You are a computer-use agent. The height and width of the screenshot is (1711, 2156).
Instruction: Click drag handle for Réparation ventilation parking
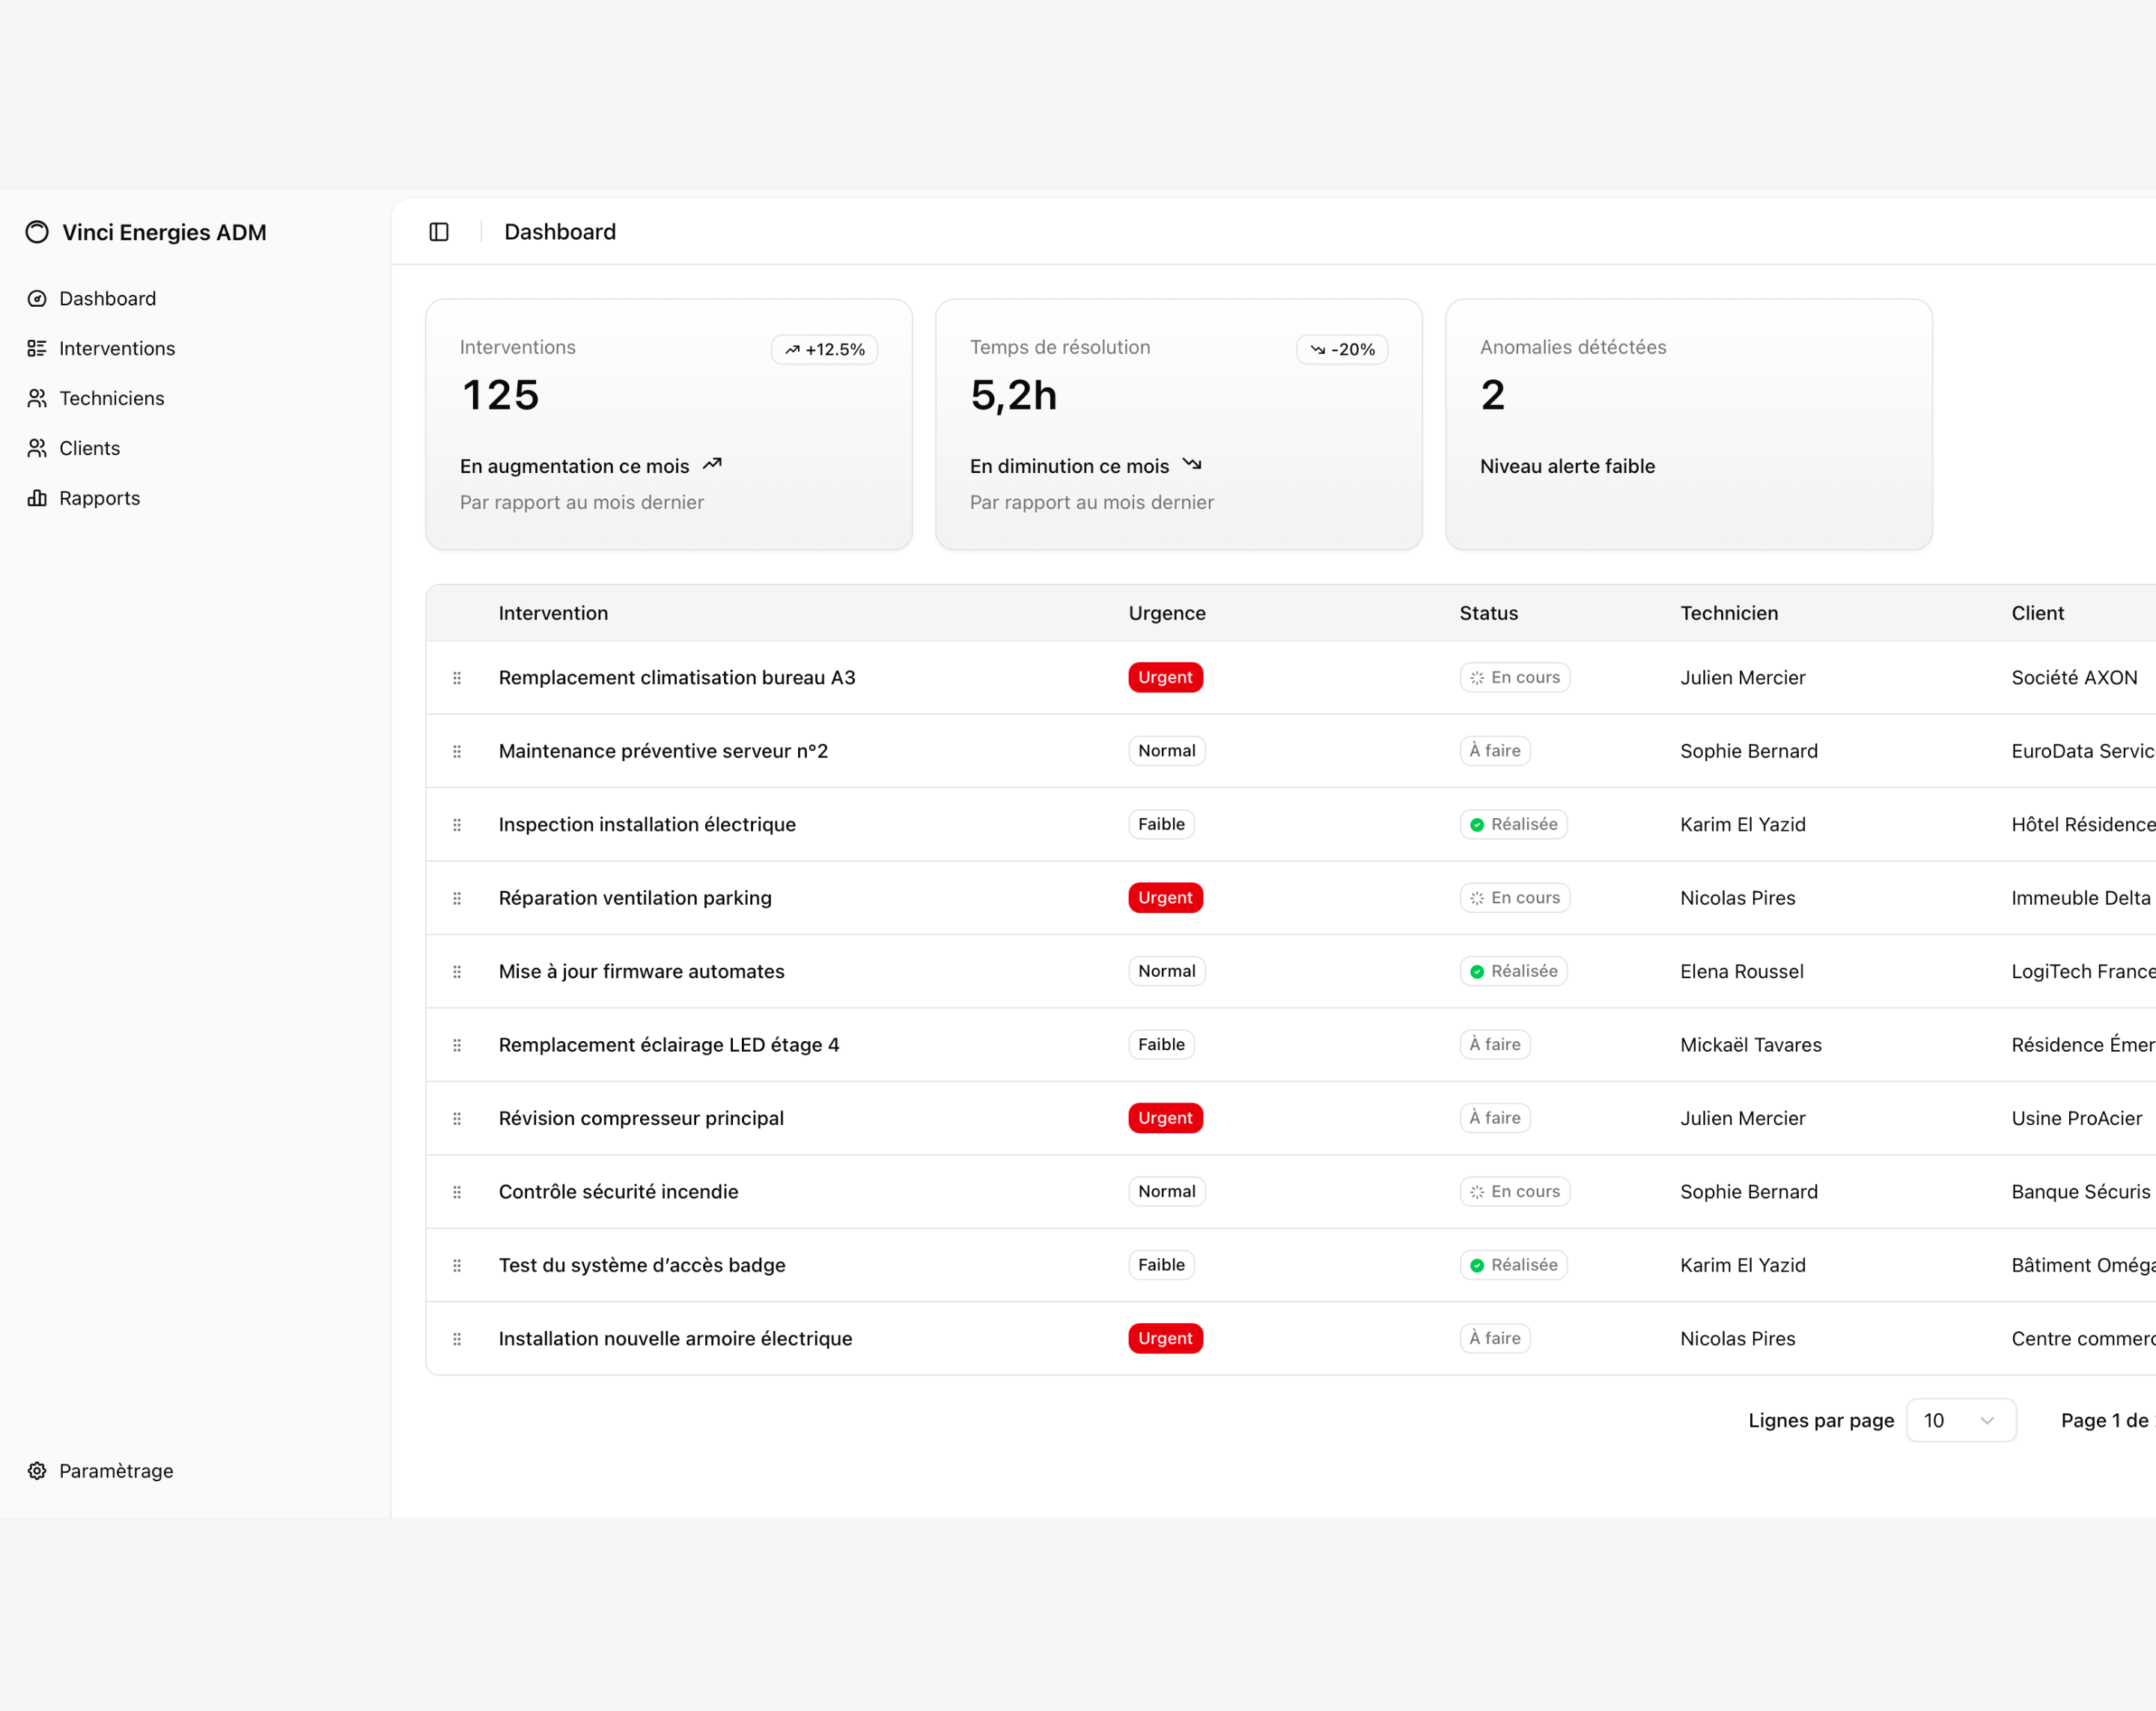pyautogui.click(x=457, y=898)
